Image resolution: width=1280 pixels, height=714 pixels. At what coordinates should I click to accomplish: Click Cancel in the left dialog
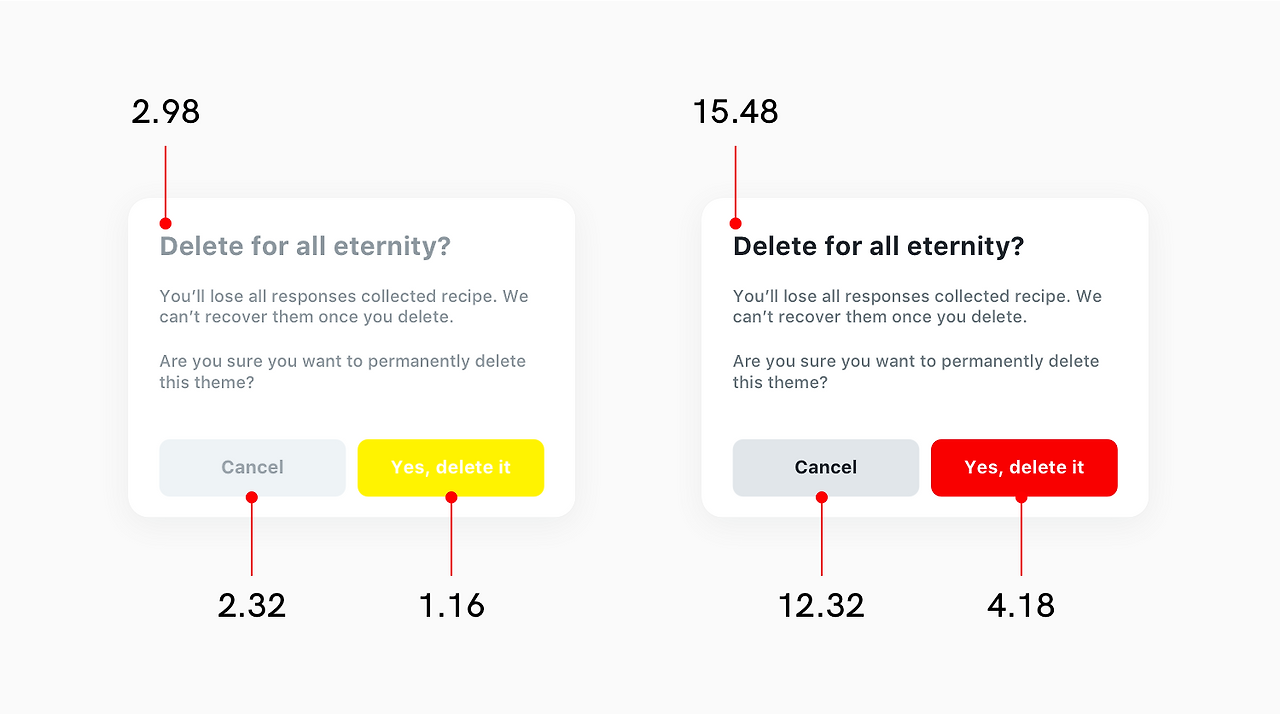tap(252, 467)
